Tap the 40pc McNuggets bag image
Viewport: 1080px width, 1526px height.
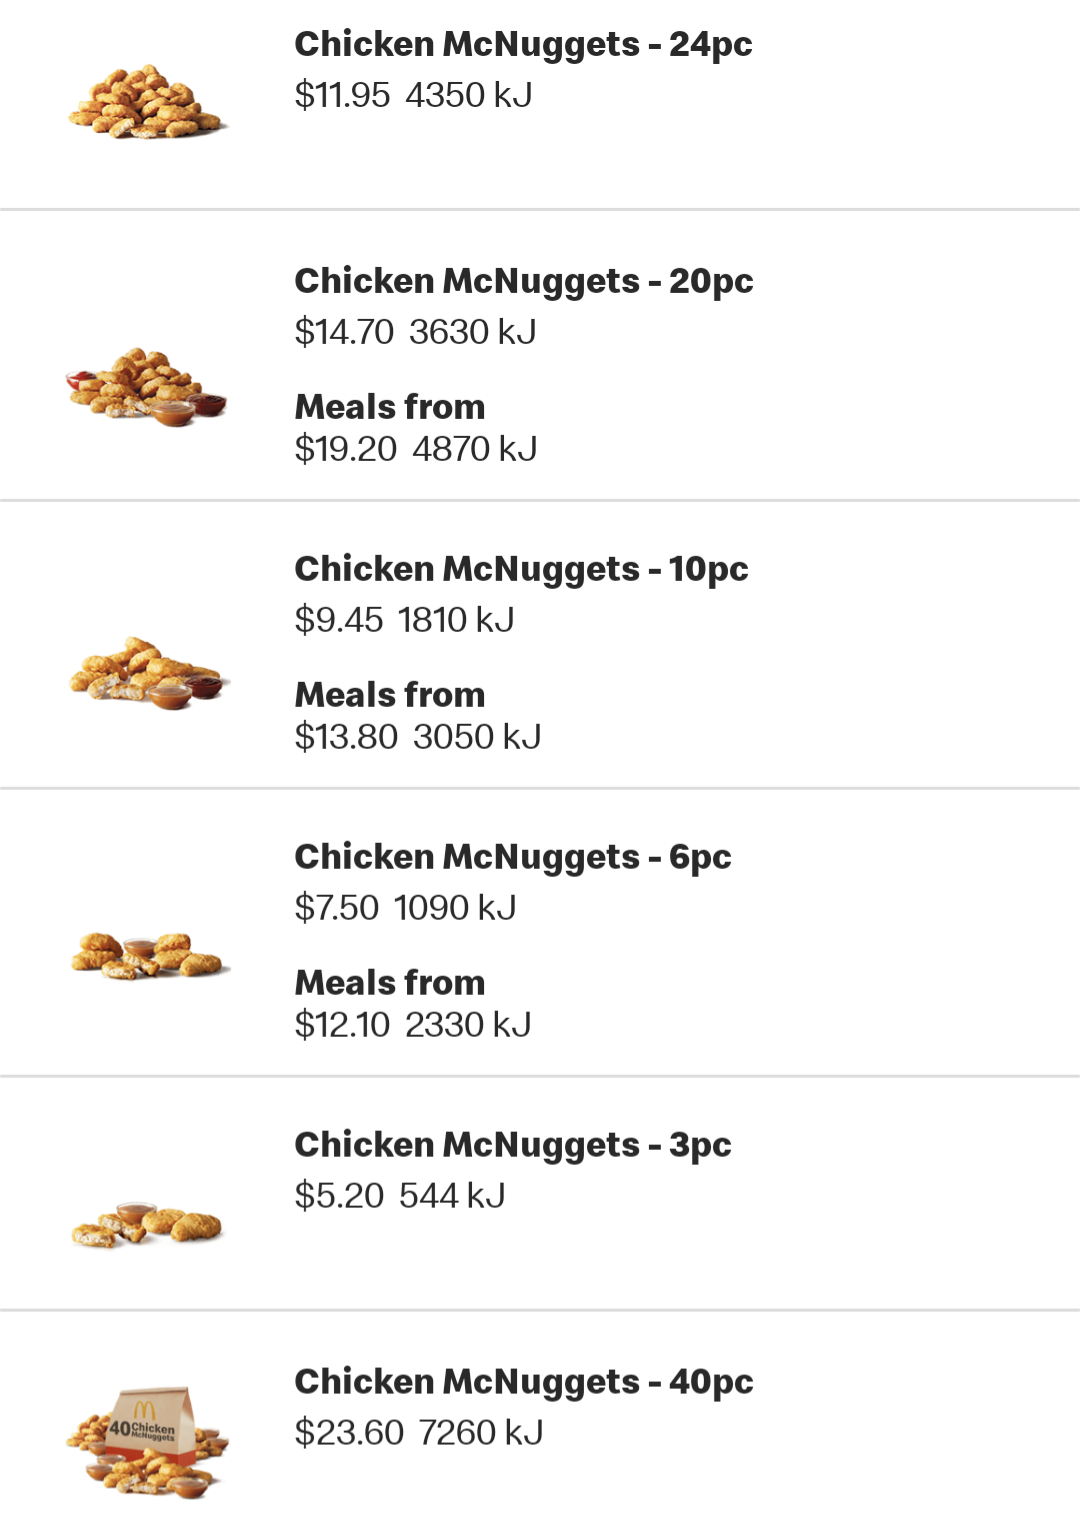[x=147, y=1442]
